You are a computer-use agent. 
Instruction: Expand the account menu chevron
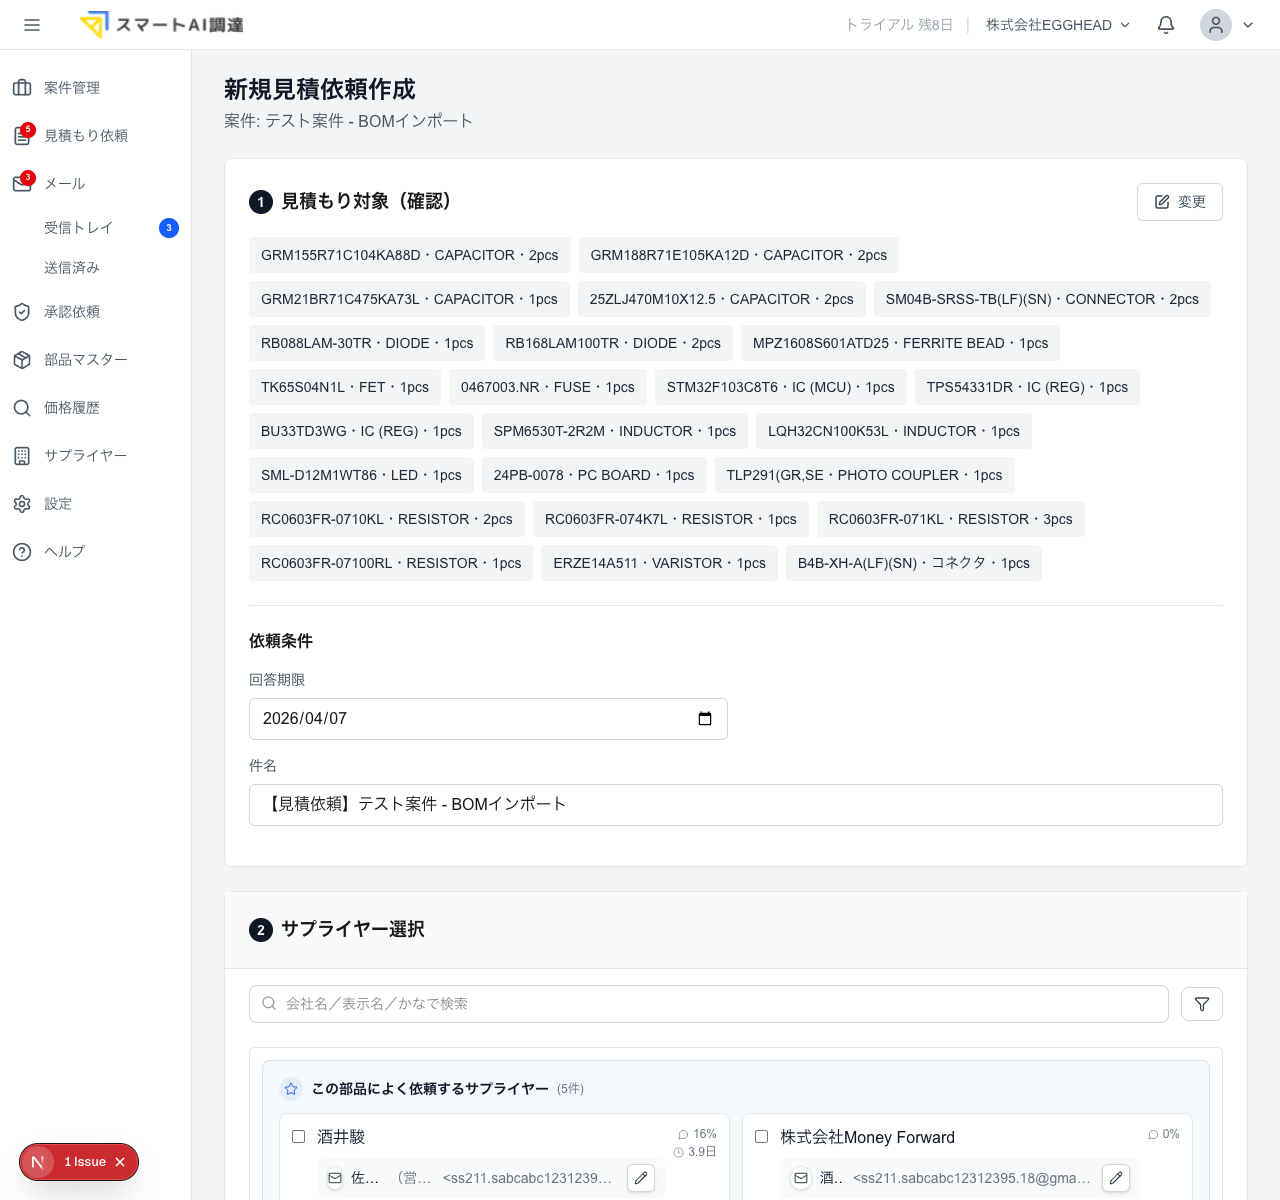point(1248,25)
